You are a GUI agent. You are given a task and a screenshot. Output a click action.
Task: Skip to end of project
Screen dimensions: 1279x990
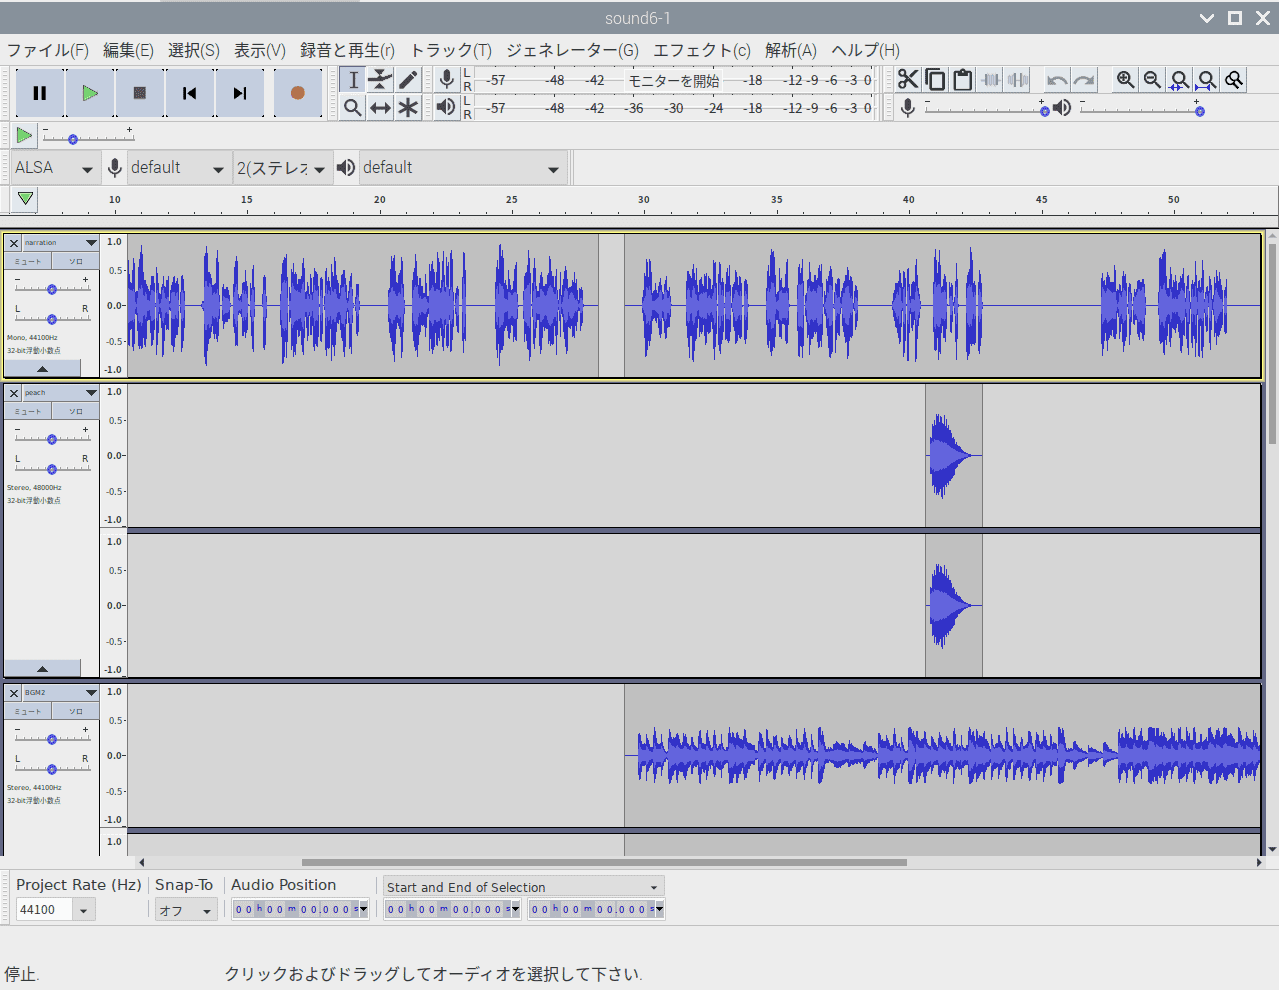click(x=240, y=93)
